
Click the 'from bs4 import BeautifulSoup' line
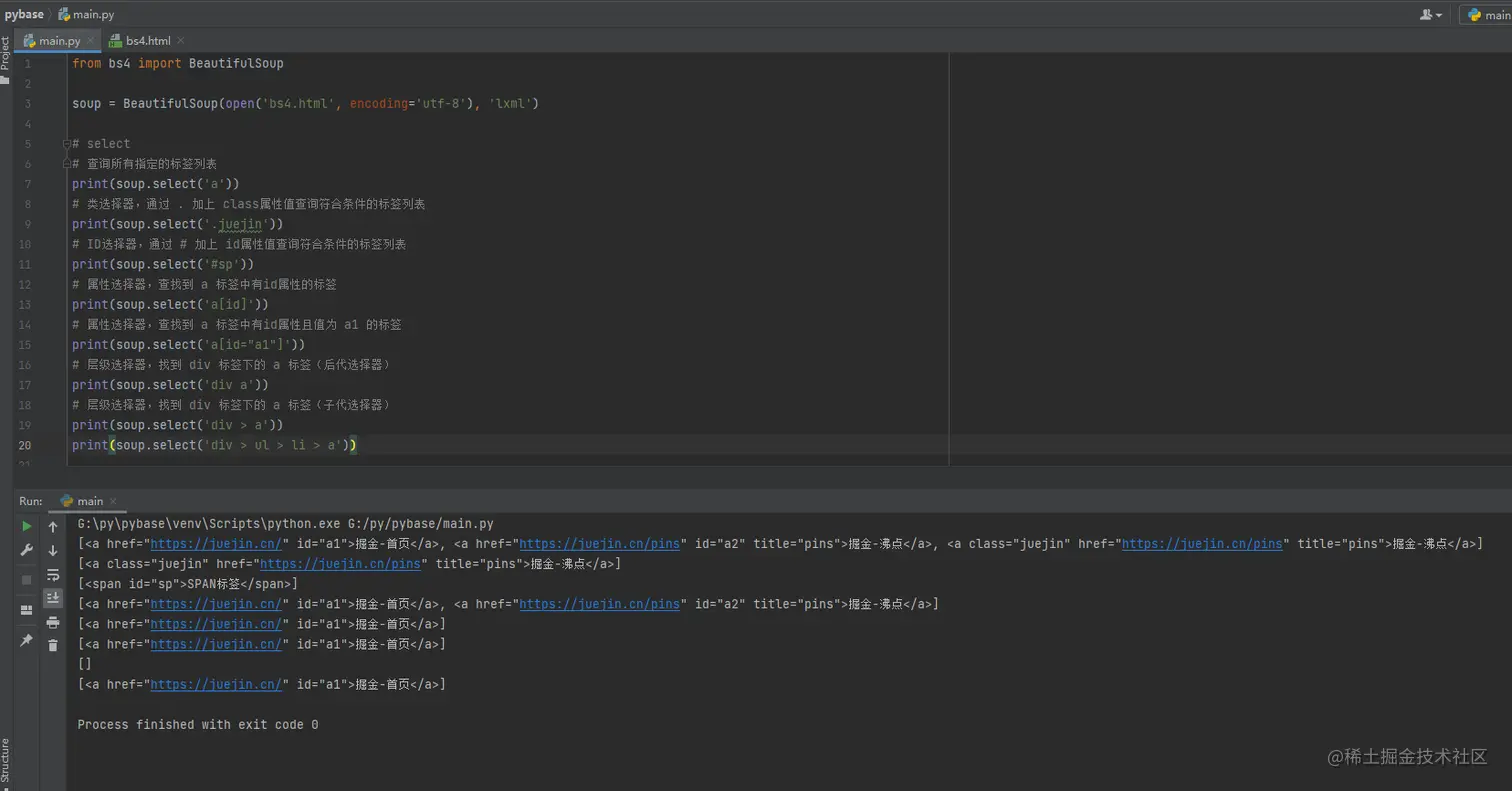coord(178,63)
